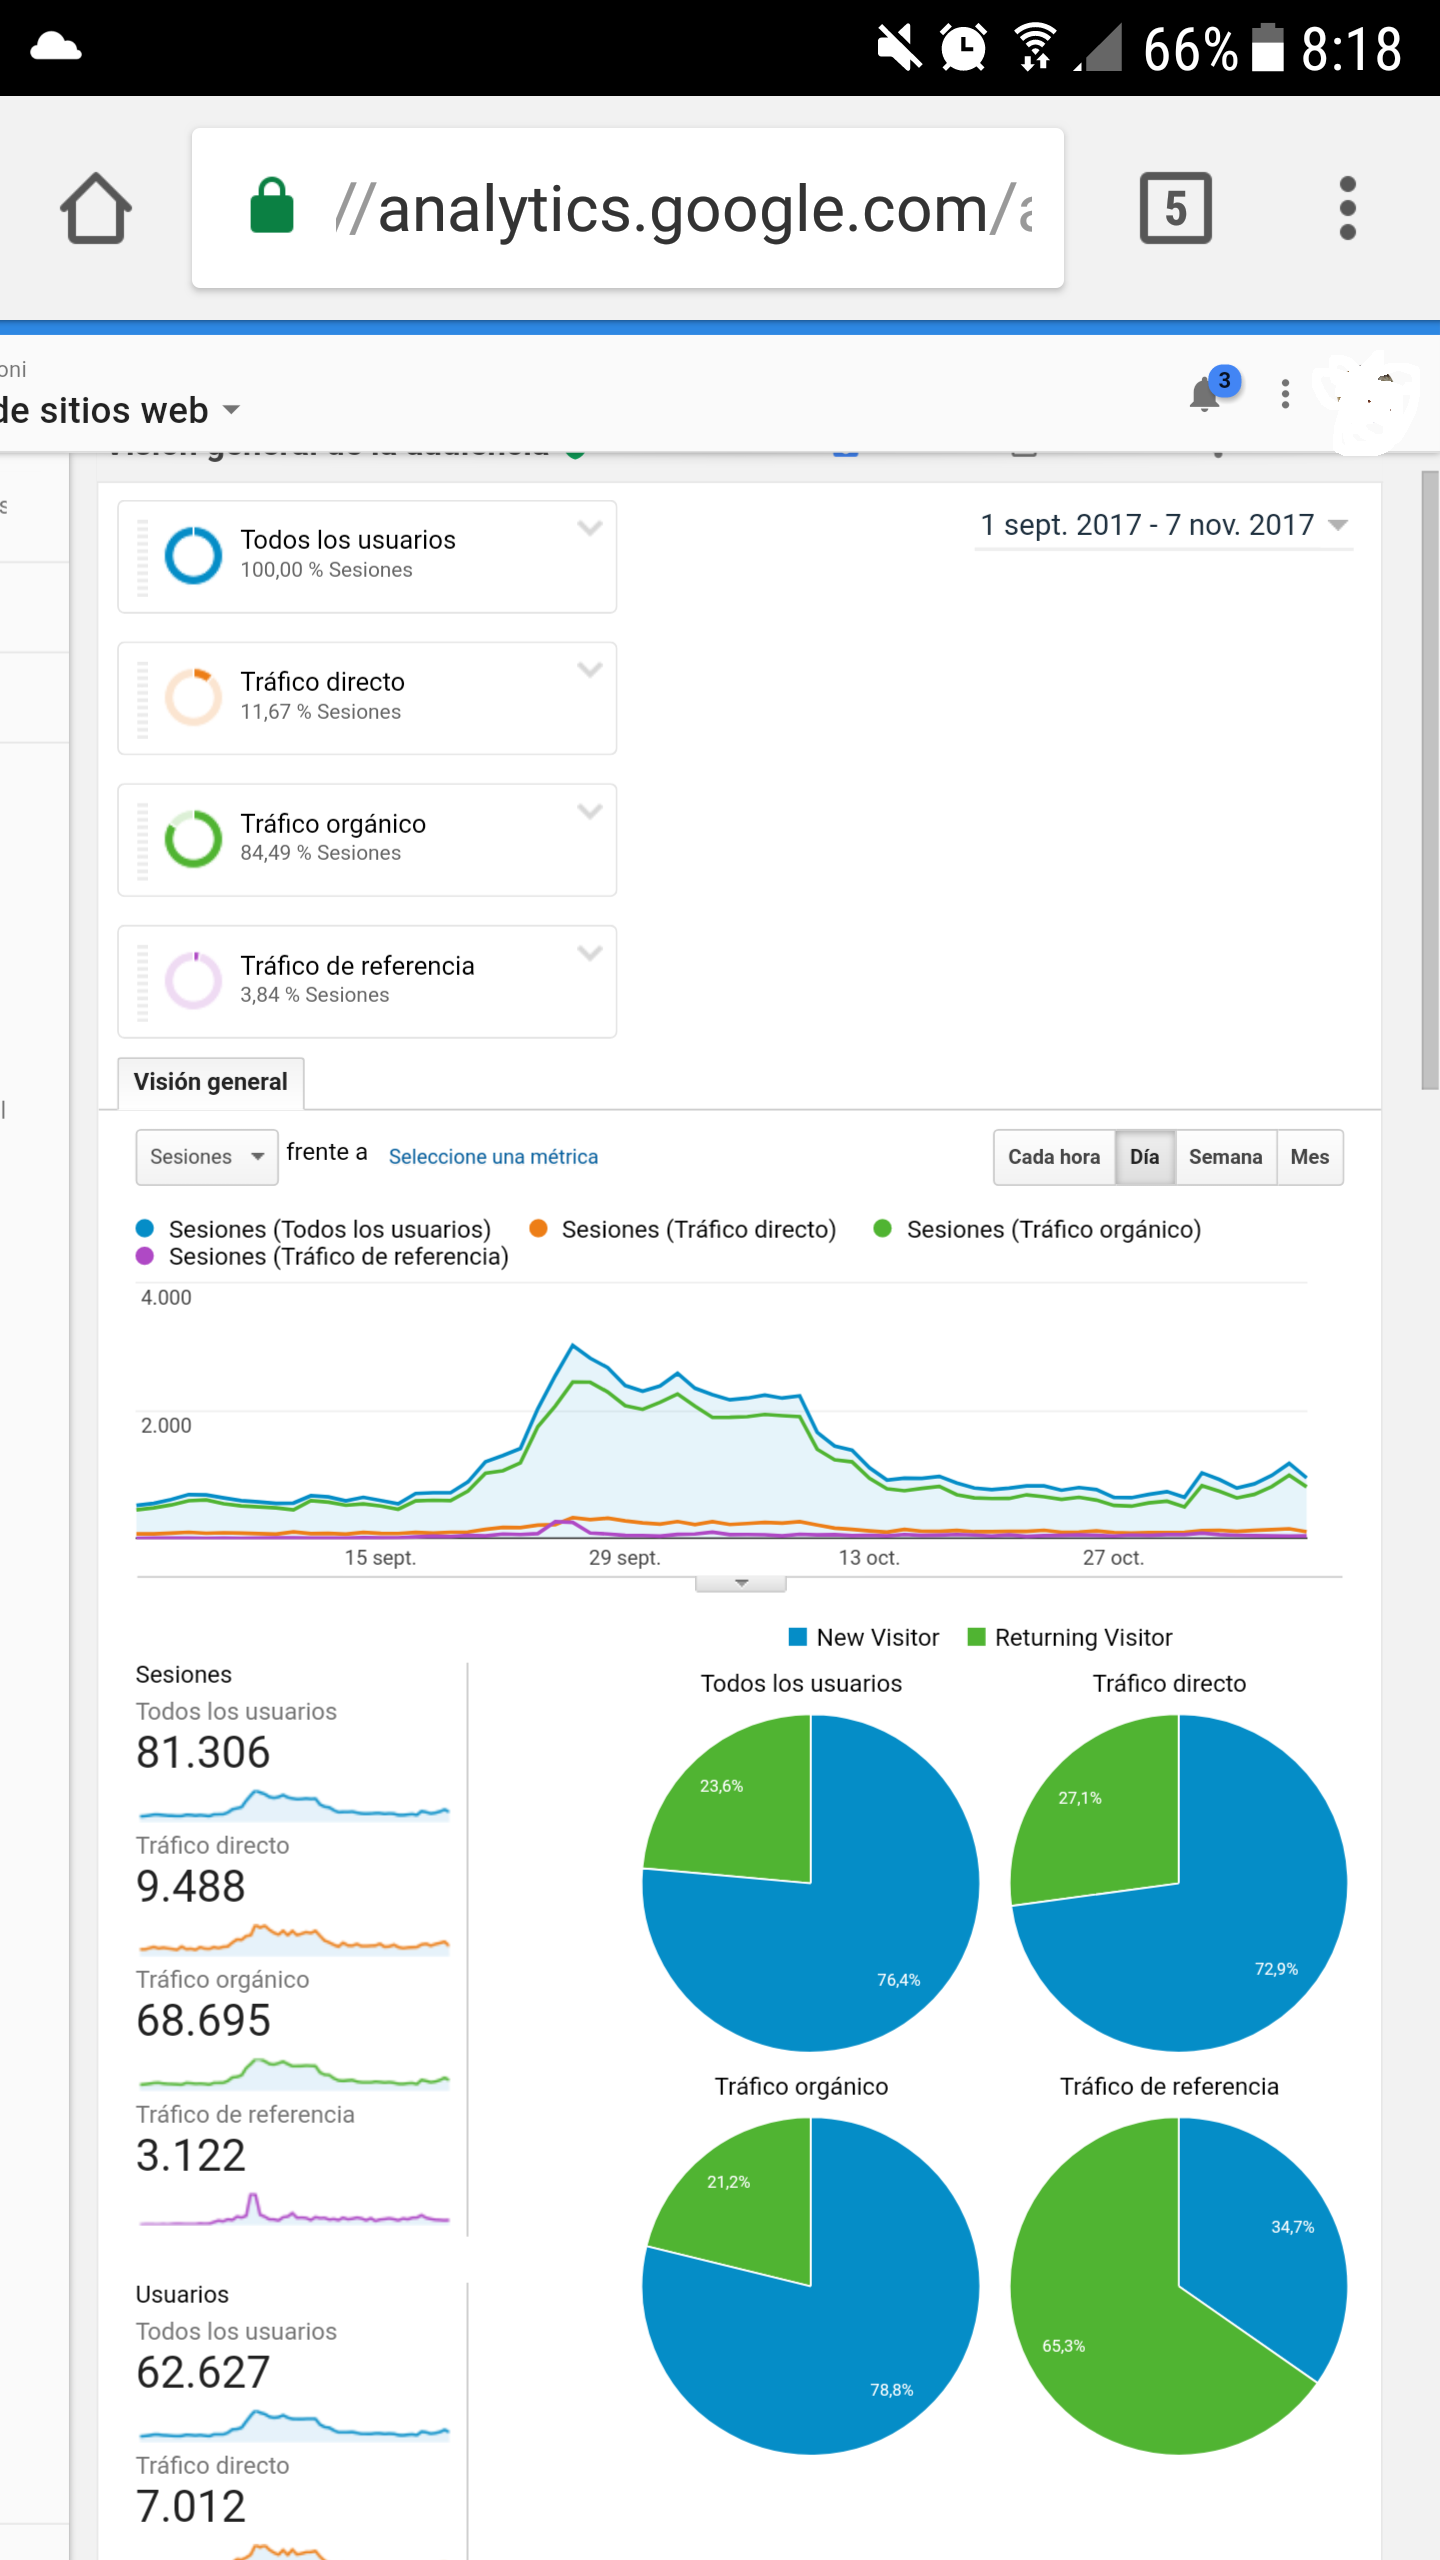Open the Analytics three-dot options menu
The height and width of the screenshot is (2560, 1440).
click(1285, 393)
